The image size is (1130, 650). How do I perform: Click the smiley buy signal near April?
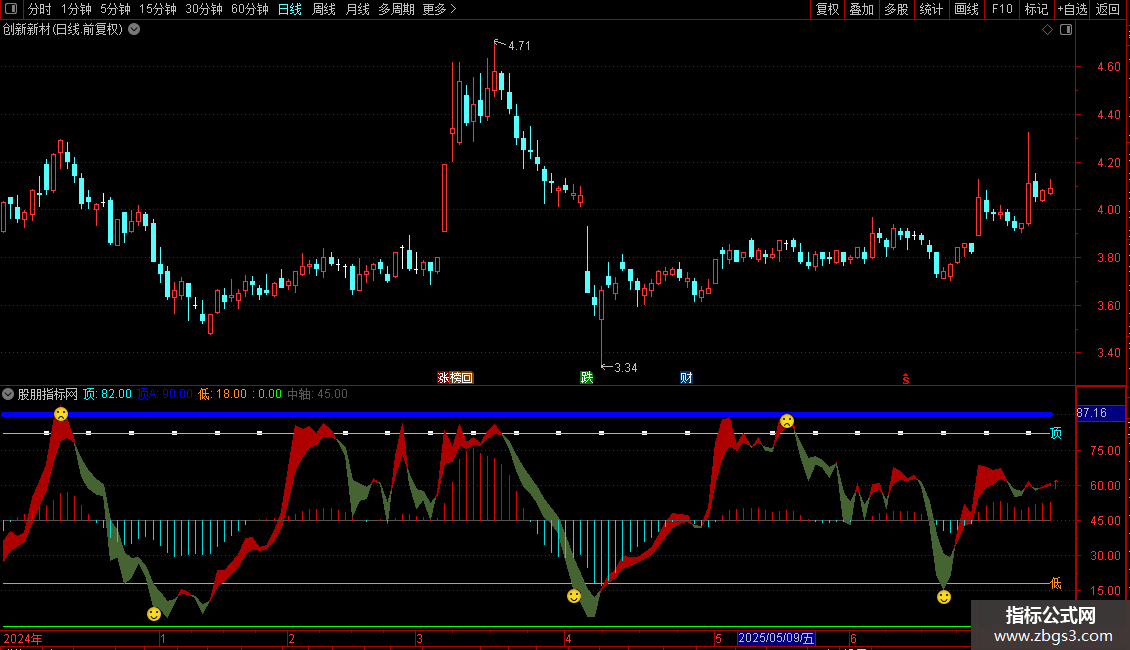pos(574,596)
